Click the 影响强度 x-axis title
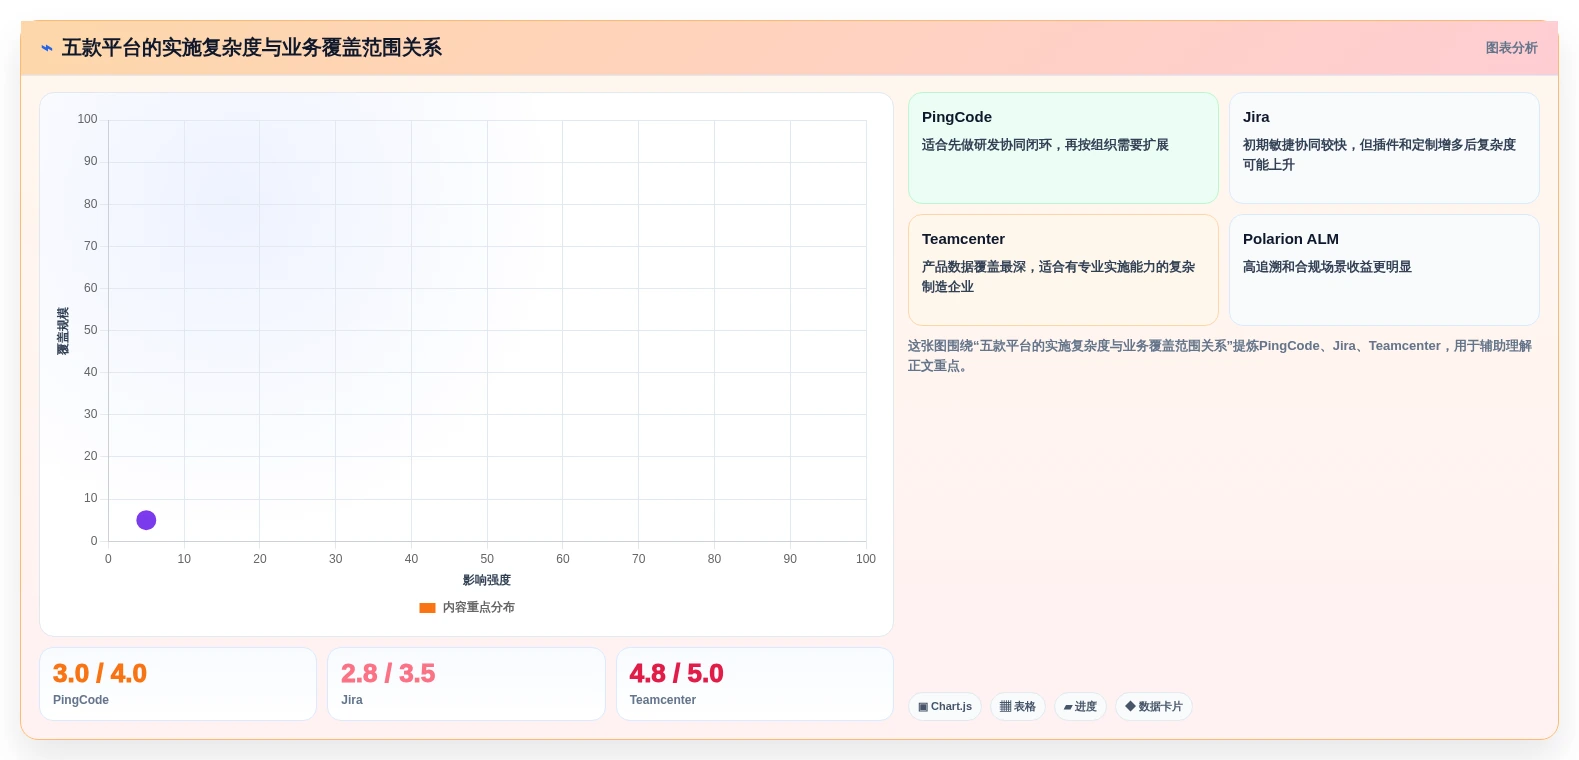 click(487, 580)
